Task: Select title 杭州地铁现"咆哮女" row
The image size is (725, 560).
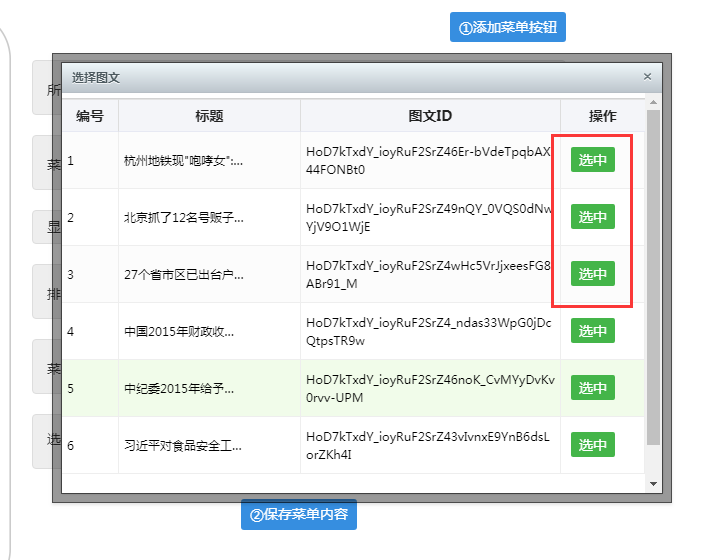Action: [184, 160]
